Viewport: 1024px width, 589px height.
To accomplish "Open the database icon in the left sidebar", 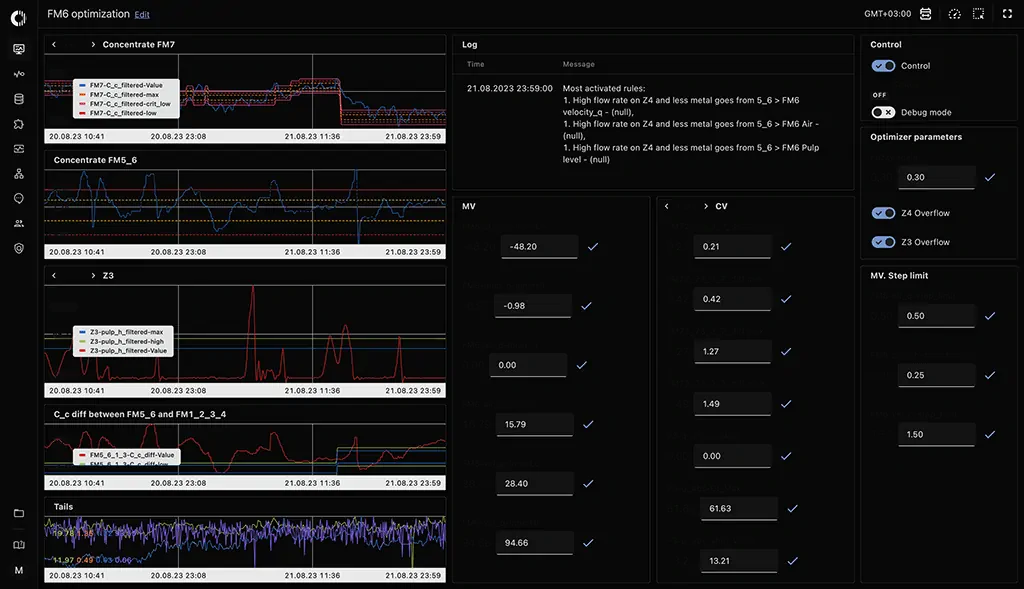I will (17, 98).
